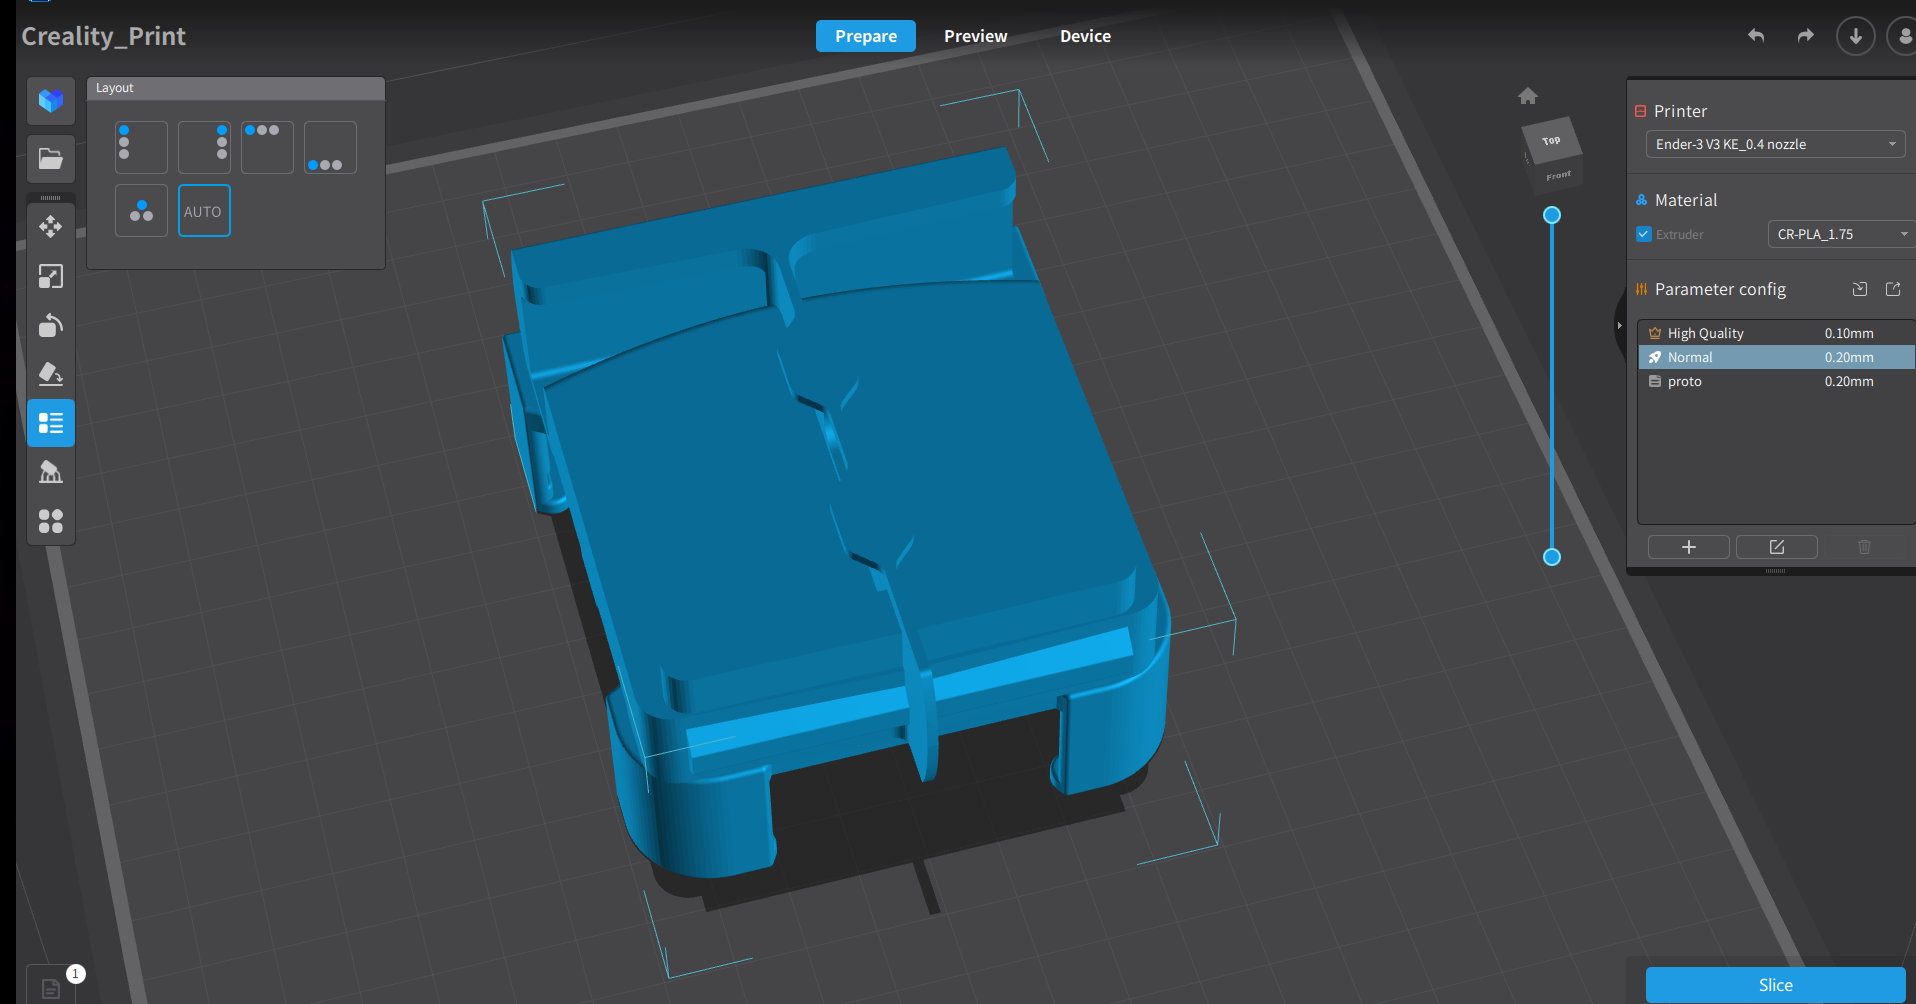Uncheck the Extruder checkbox
The image size is (1916, 1004).
point(1644,234)
